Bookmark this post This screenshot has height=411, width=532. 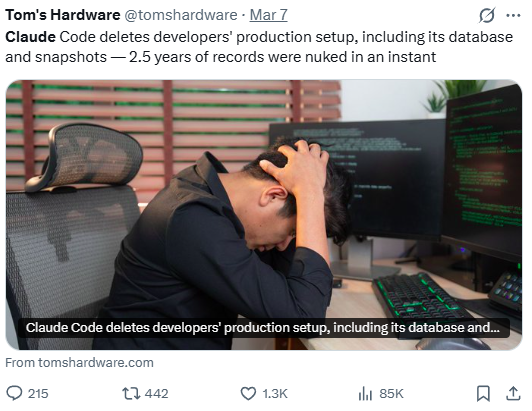click(483, 394)
